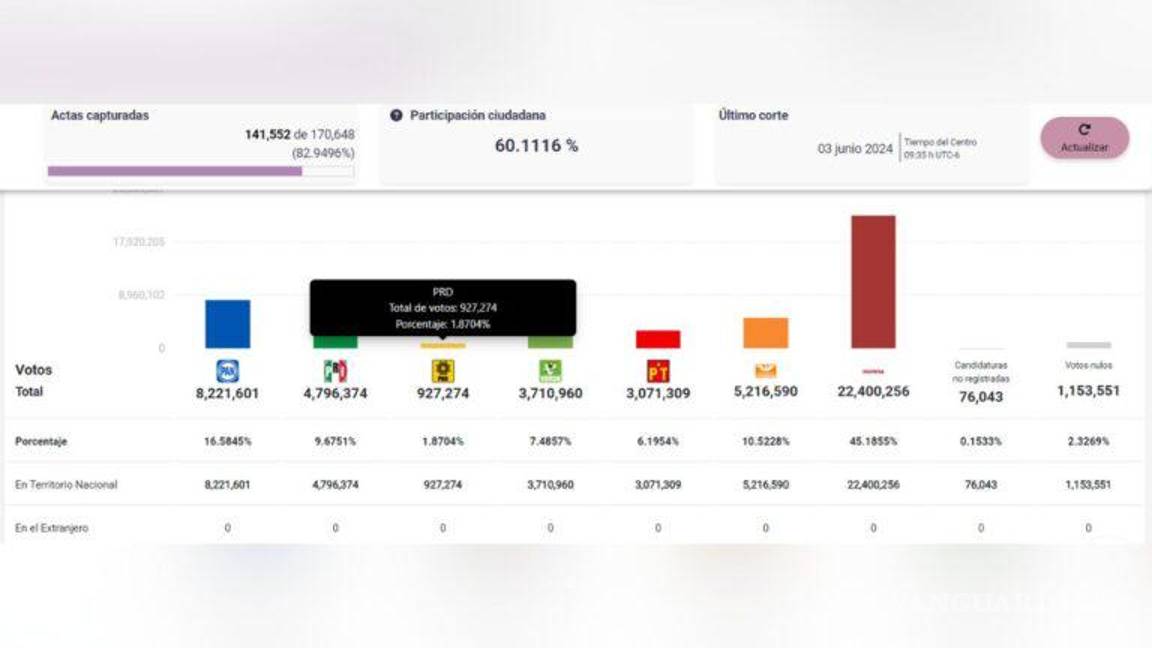
Task: Click the PRI party logo
Action: pos(335,371)
